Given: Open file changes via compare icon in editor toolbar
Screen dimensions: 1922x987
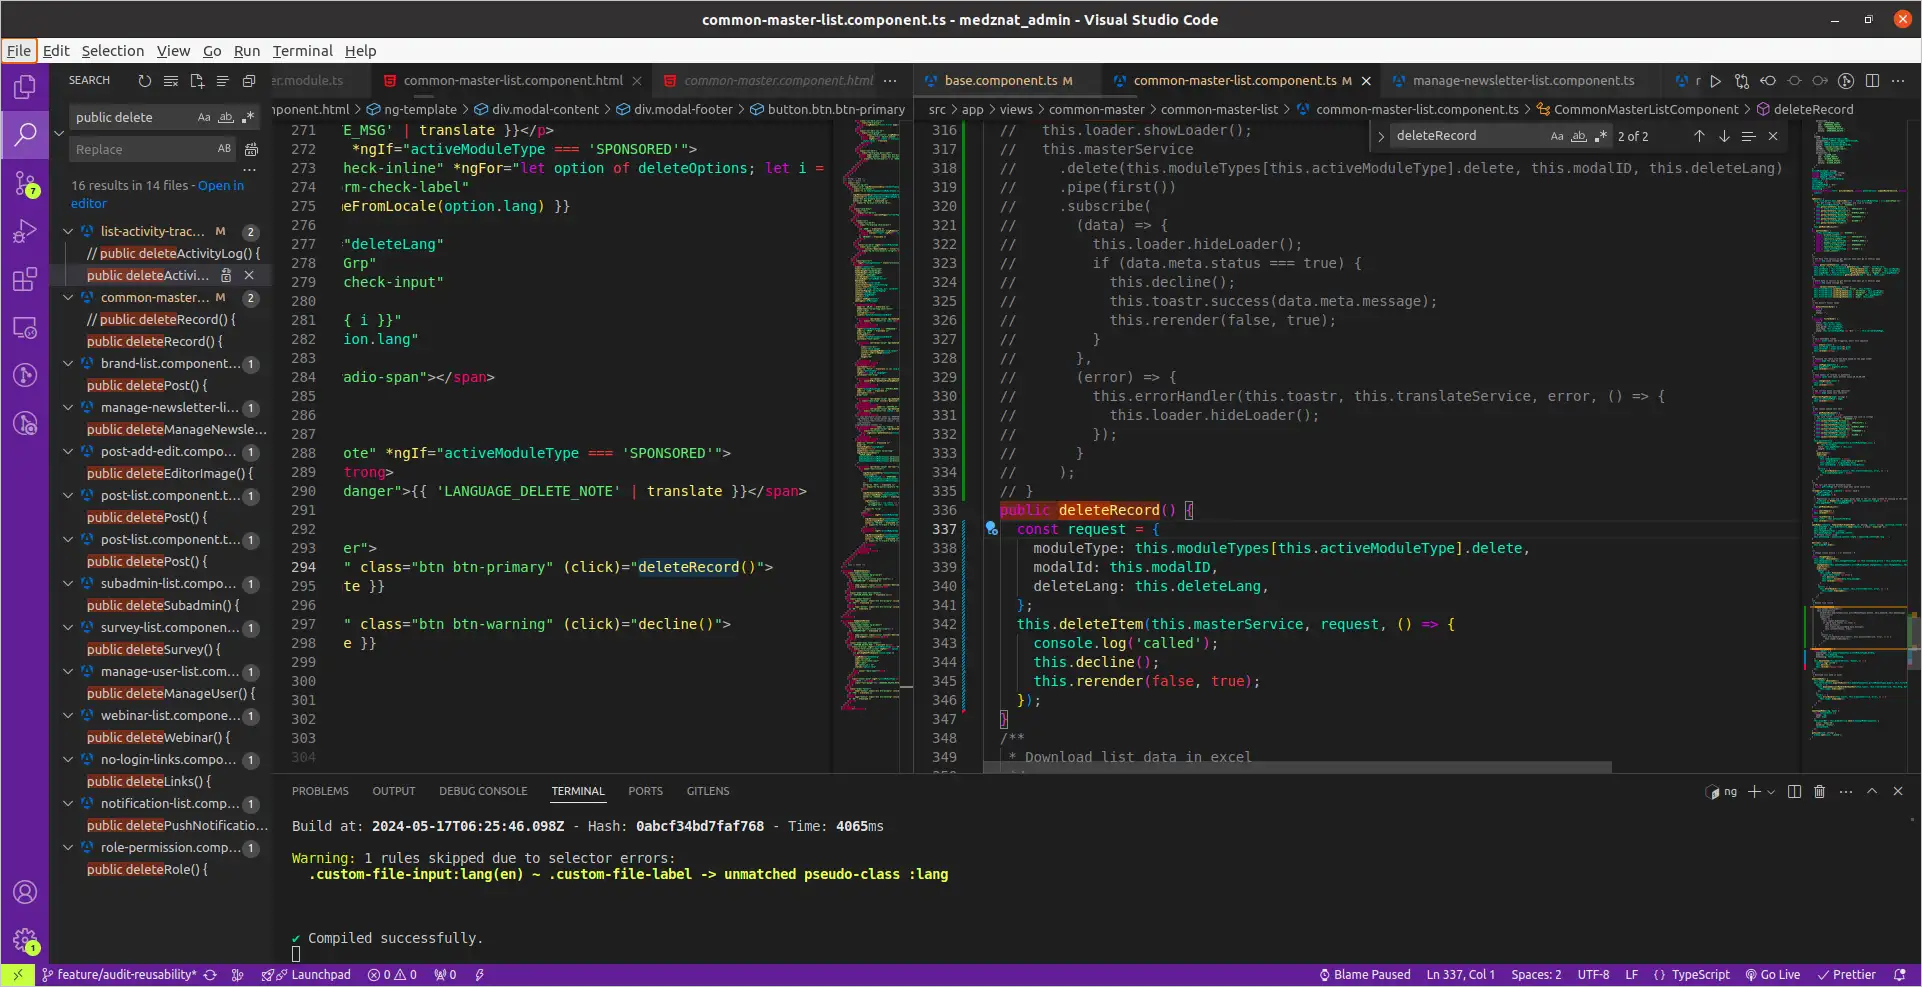Looking at the screenshot, I should click(x=1742, y=81).
